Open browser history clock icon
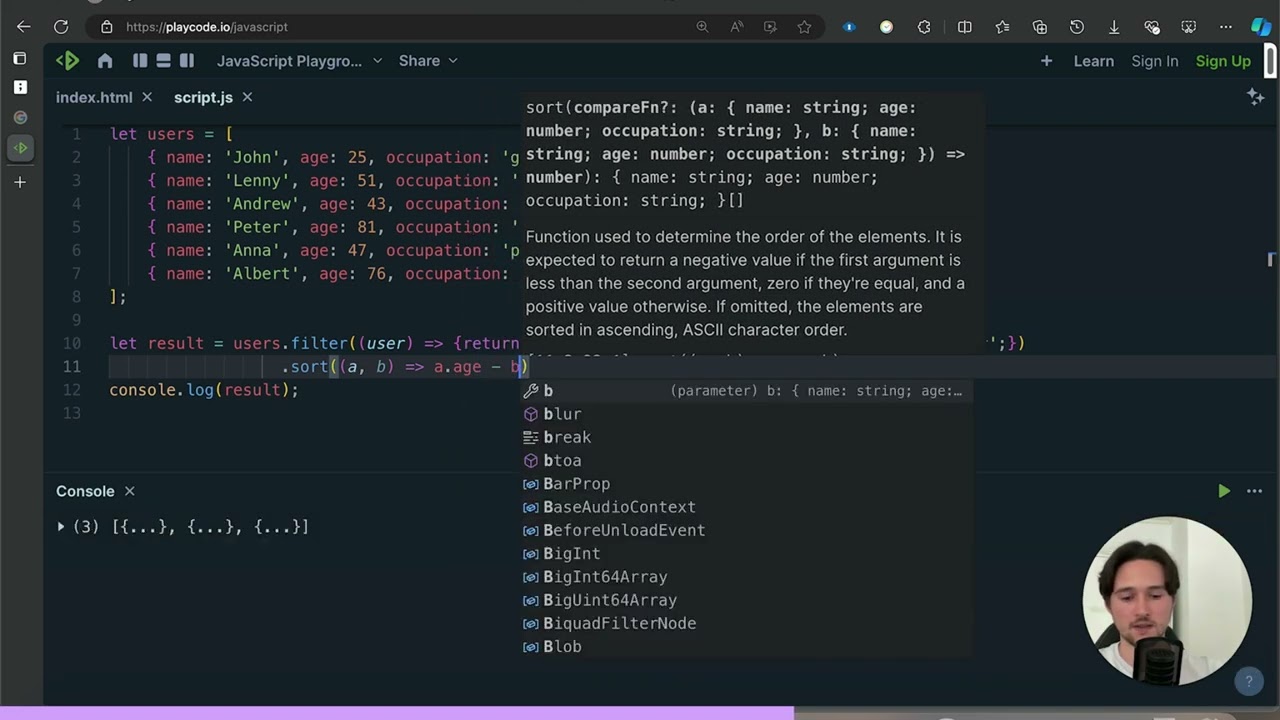 coord(1077,27)
